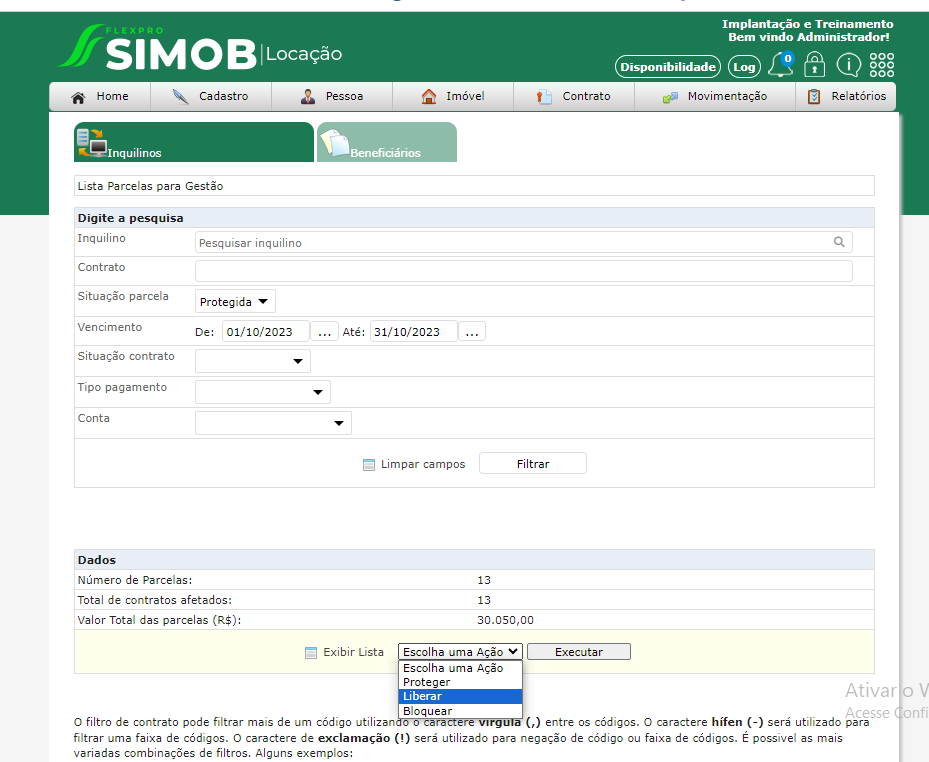Click the Cadastro pen icon
The image size is (929, 762).
(180, 97)
